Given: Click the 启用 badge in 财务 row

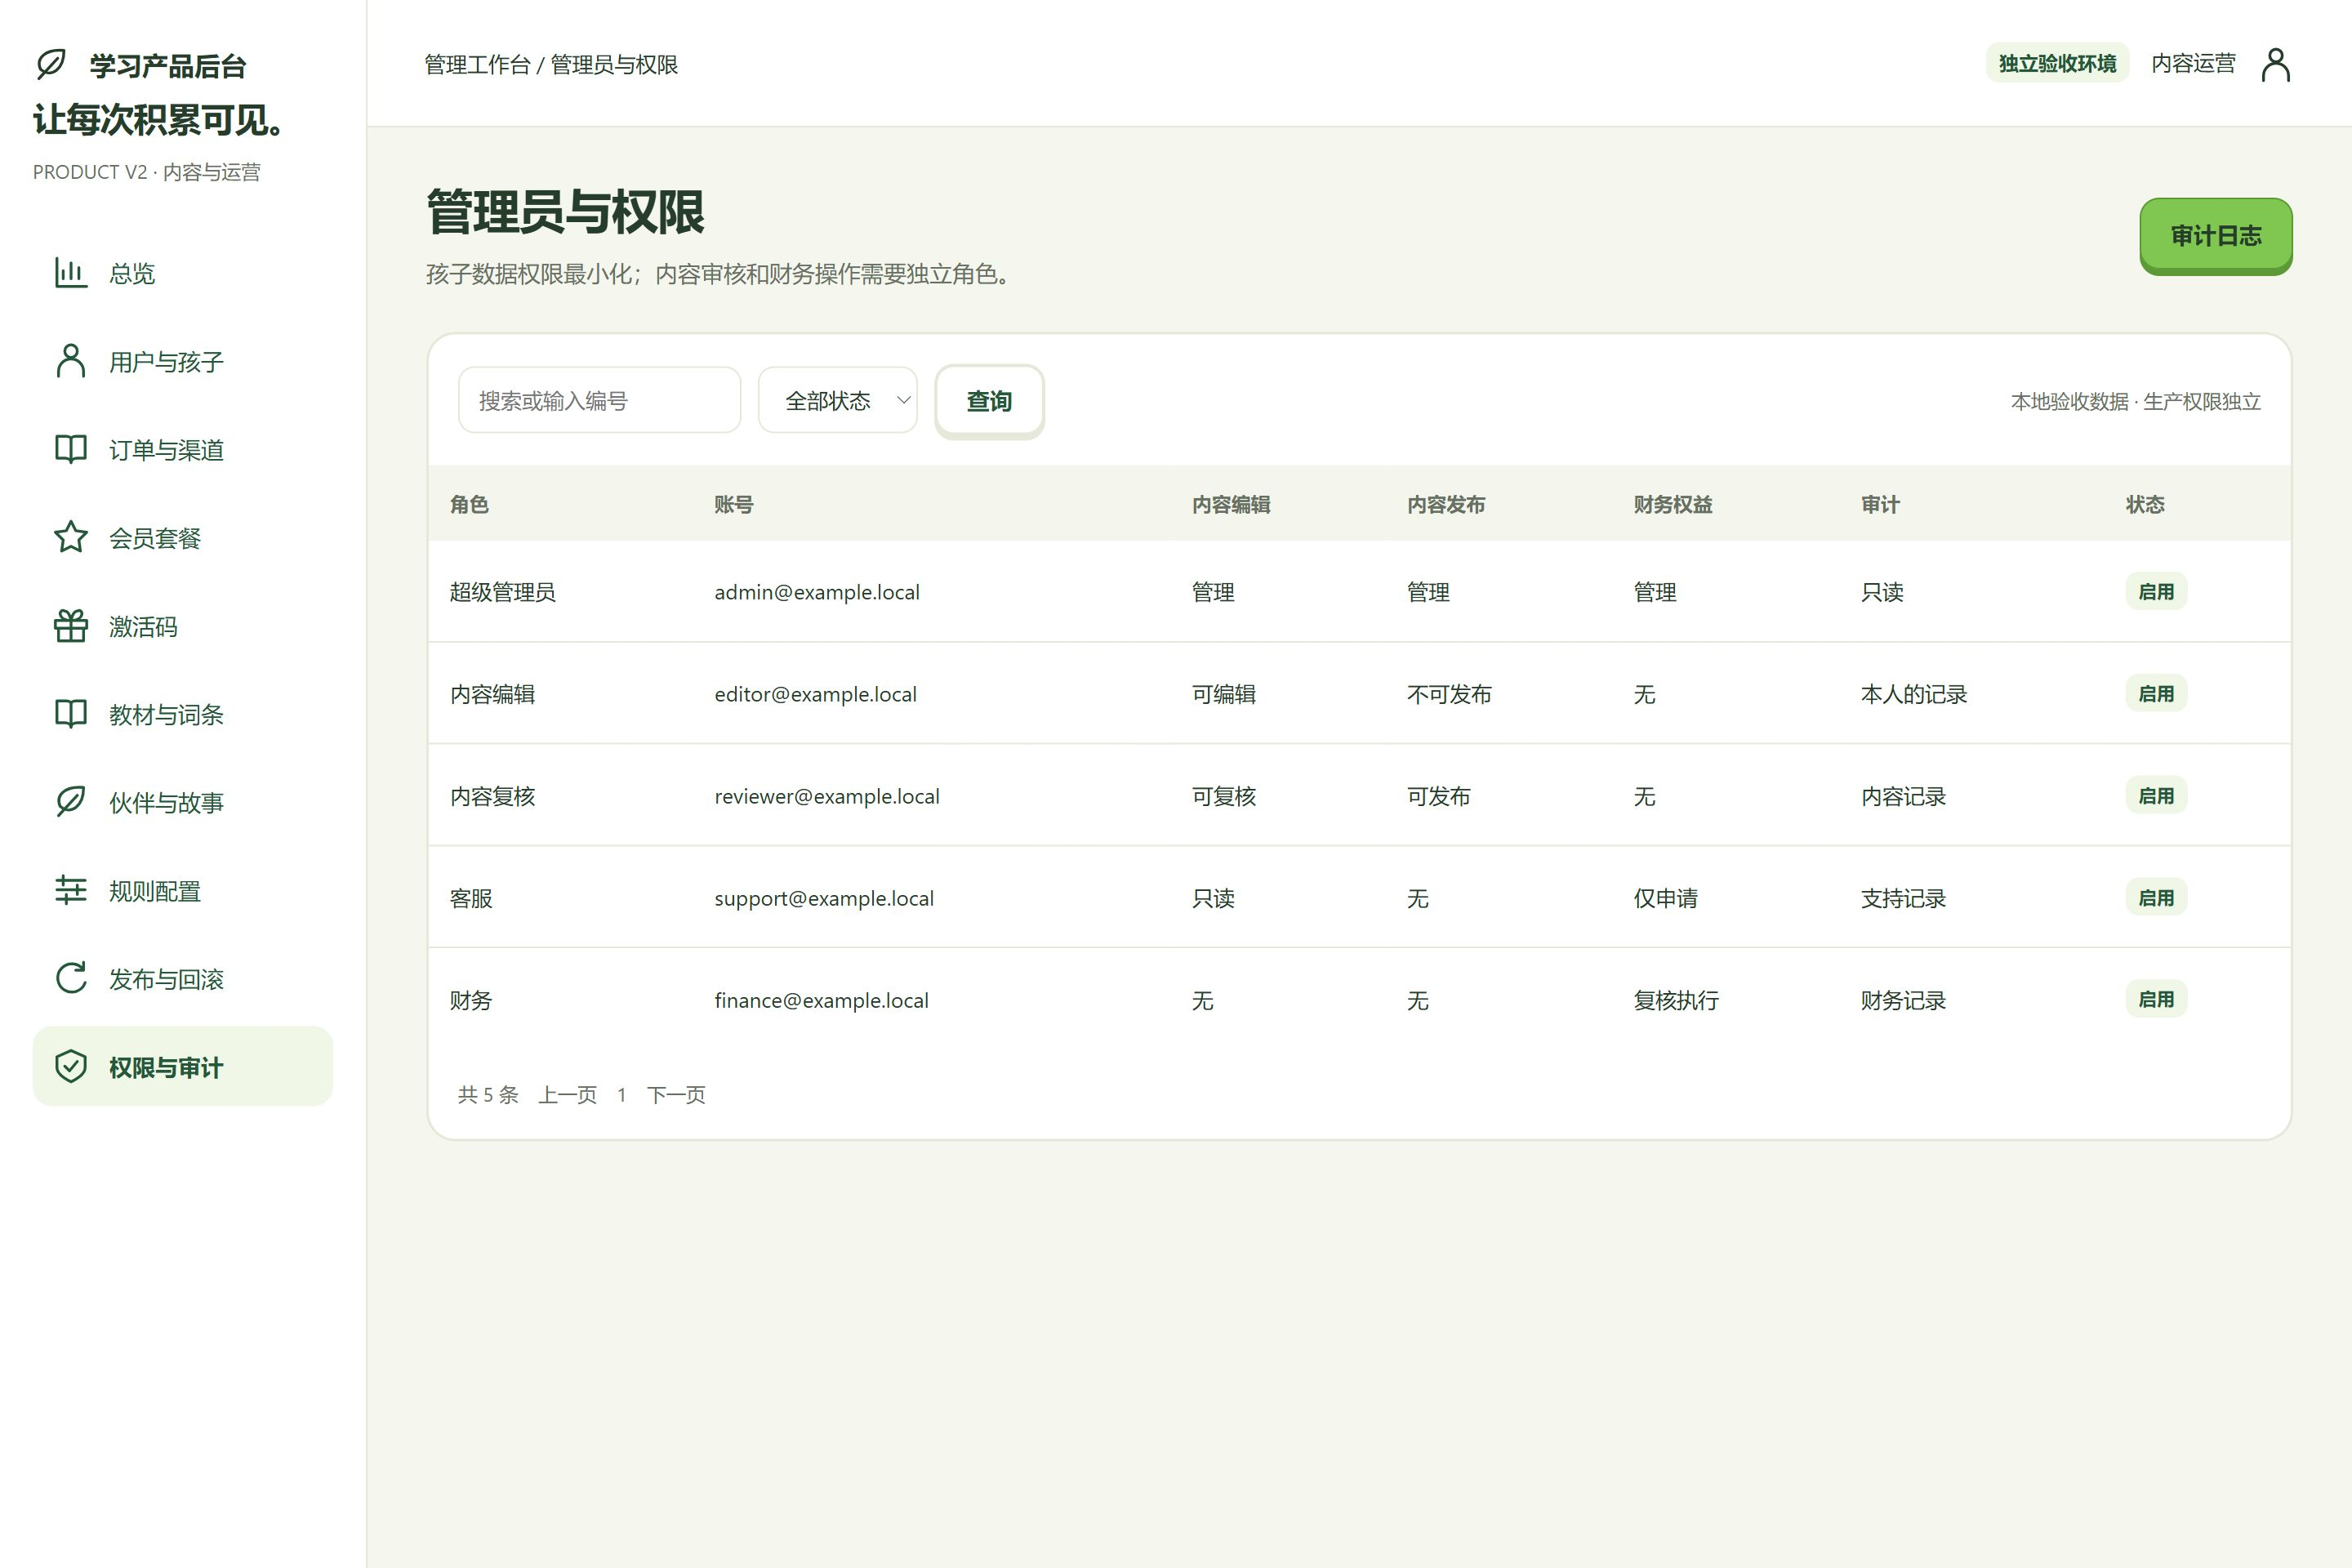Looking at the screenshot, I should (2156, 999).
